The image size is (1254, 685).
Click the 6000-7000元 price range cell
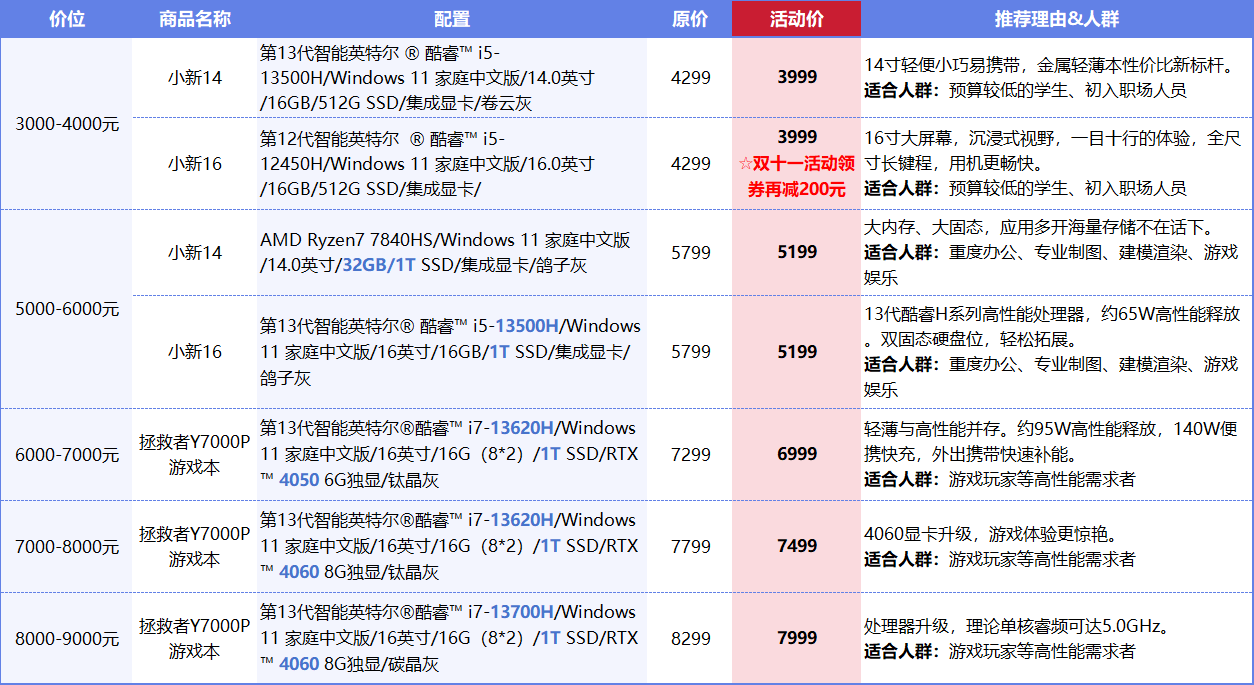[x=67, y=455]
